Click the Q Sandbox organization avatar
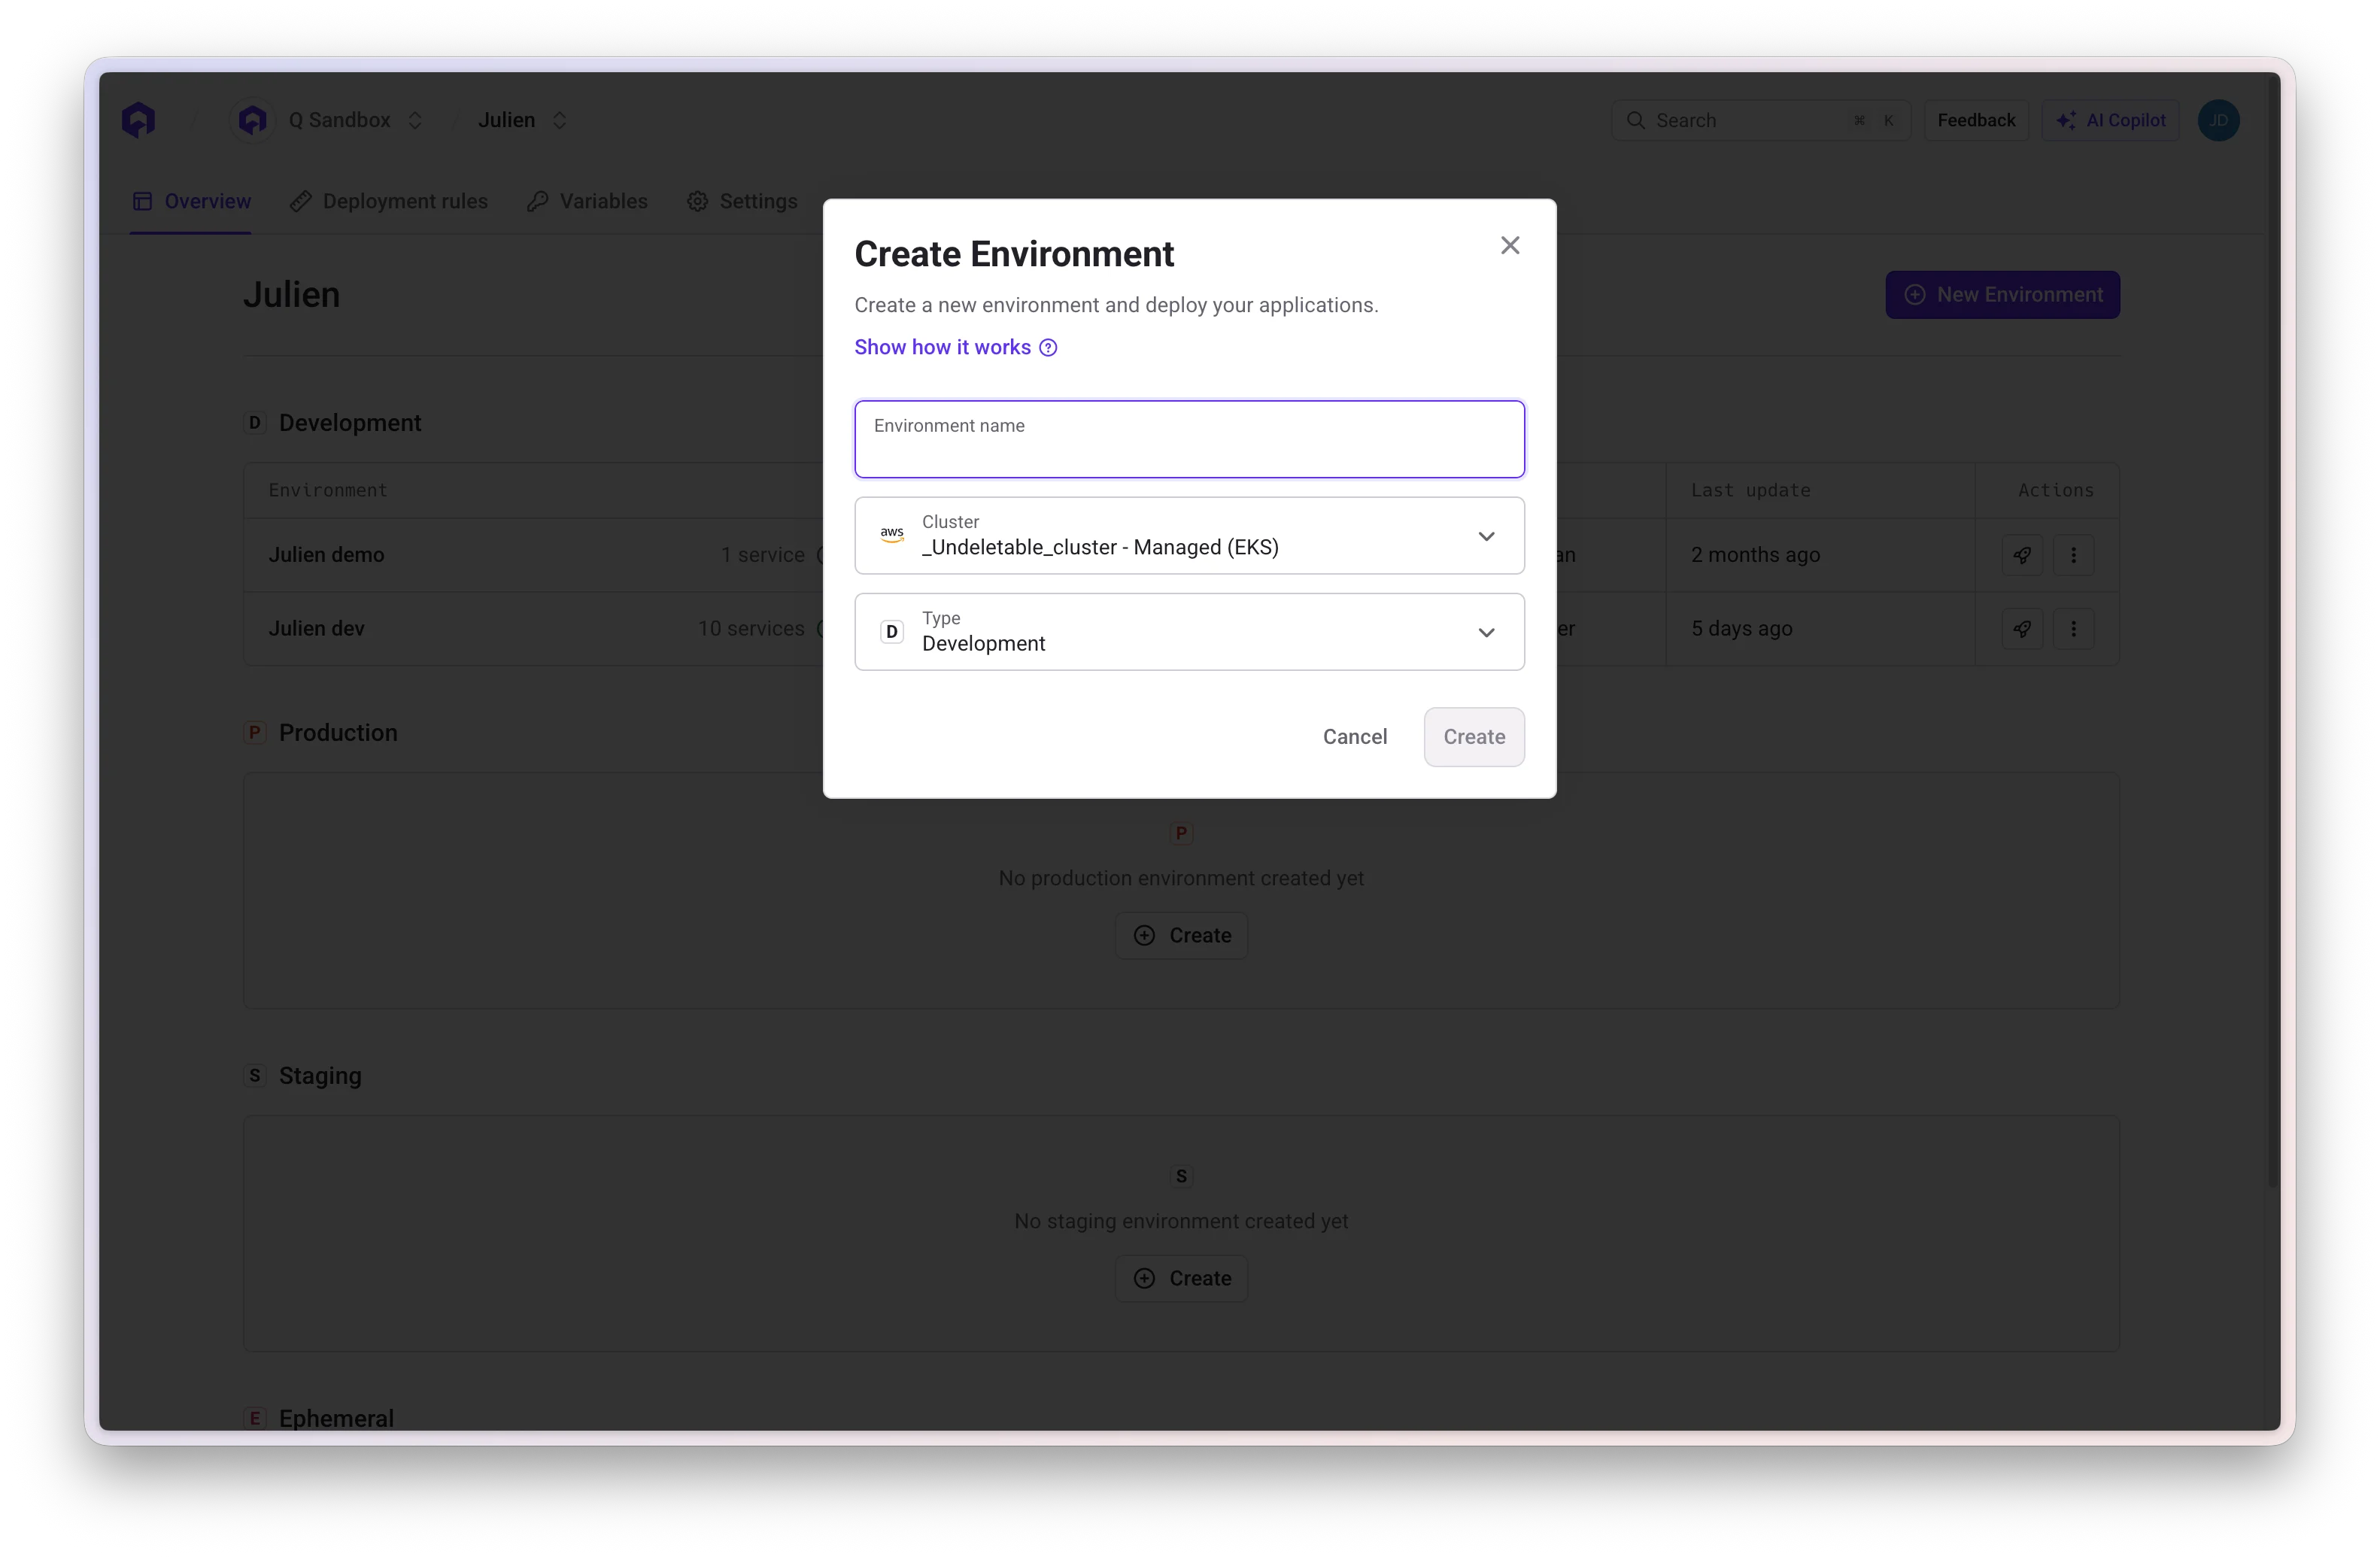The height and width of the screenshot is (1557, 2380). [x=253, y=120]
